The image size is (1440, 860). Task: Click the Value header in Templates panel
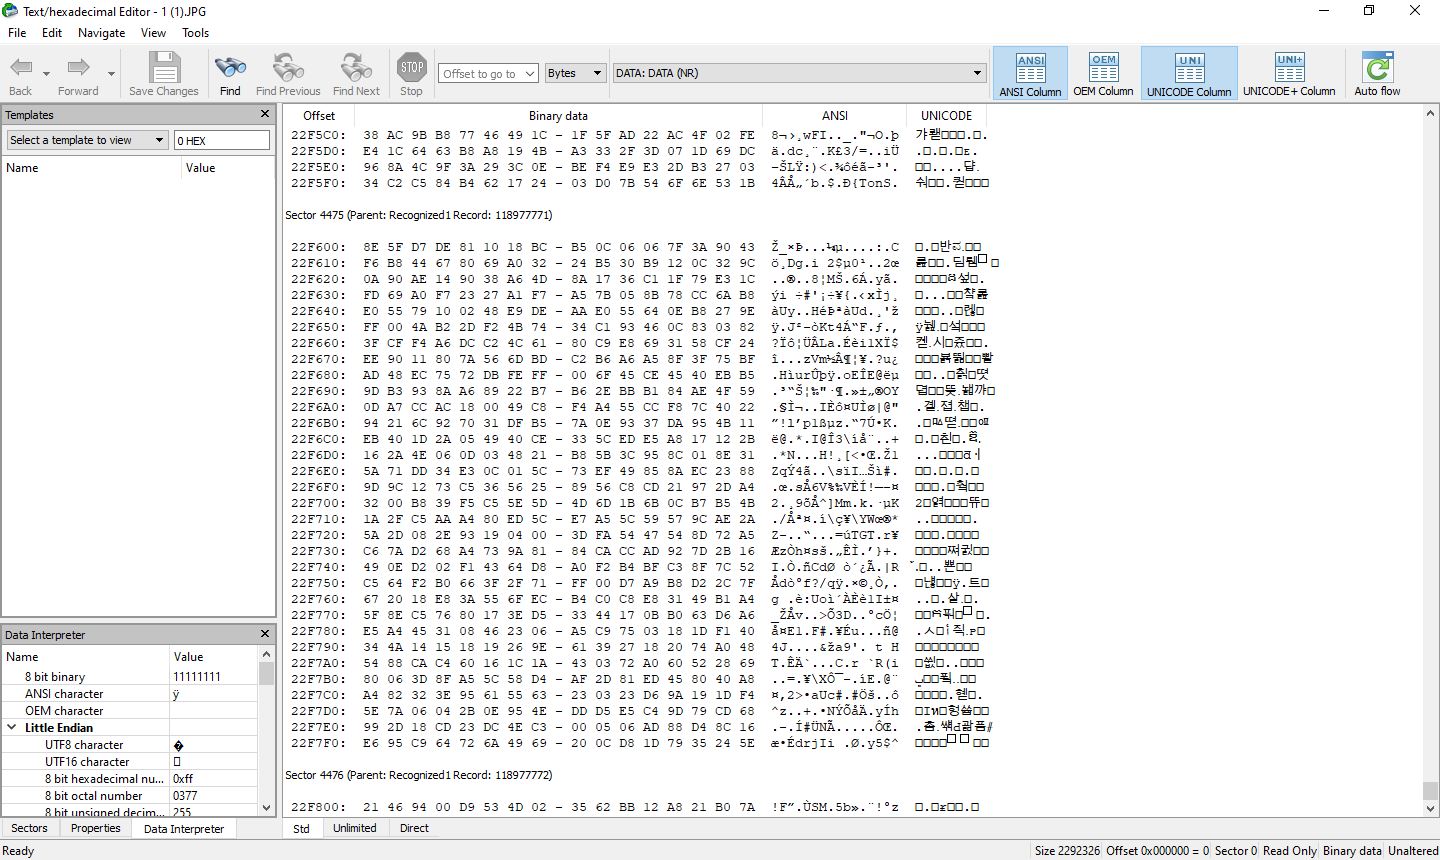click(x=228, y=168)
